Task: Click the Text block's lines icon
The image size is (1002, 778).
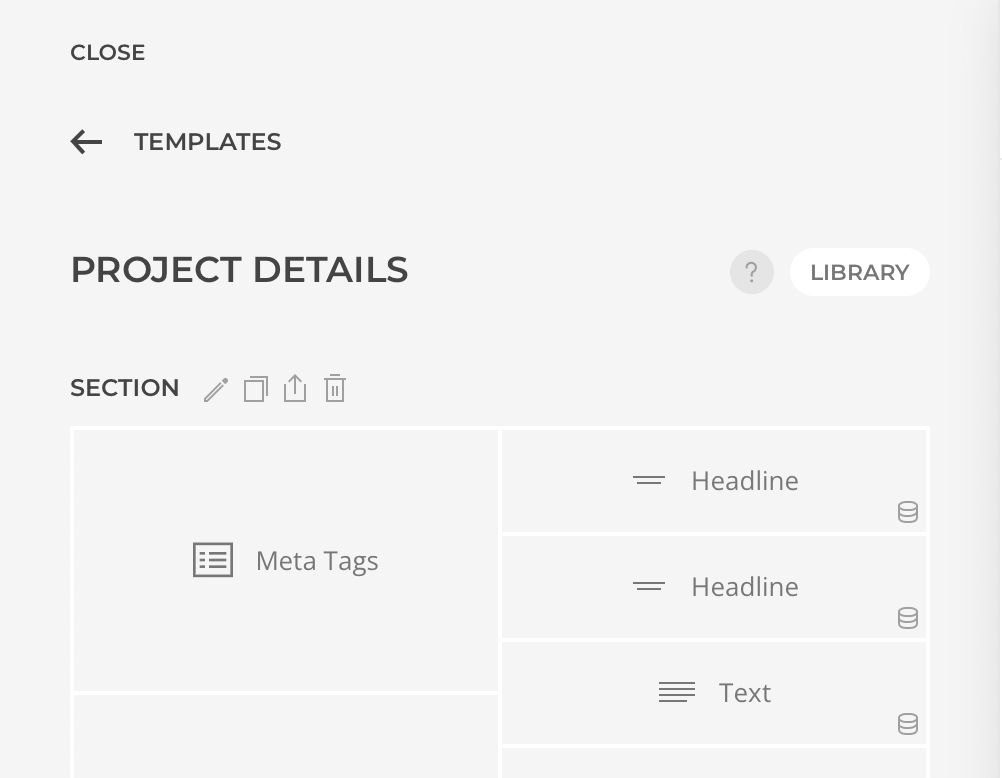Action: pyautogui.click(x=677, y=692)
